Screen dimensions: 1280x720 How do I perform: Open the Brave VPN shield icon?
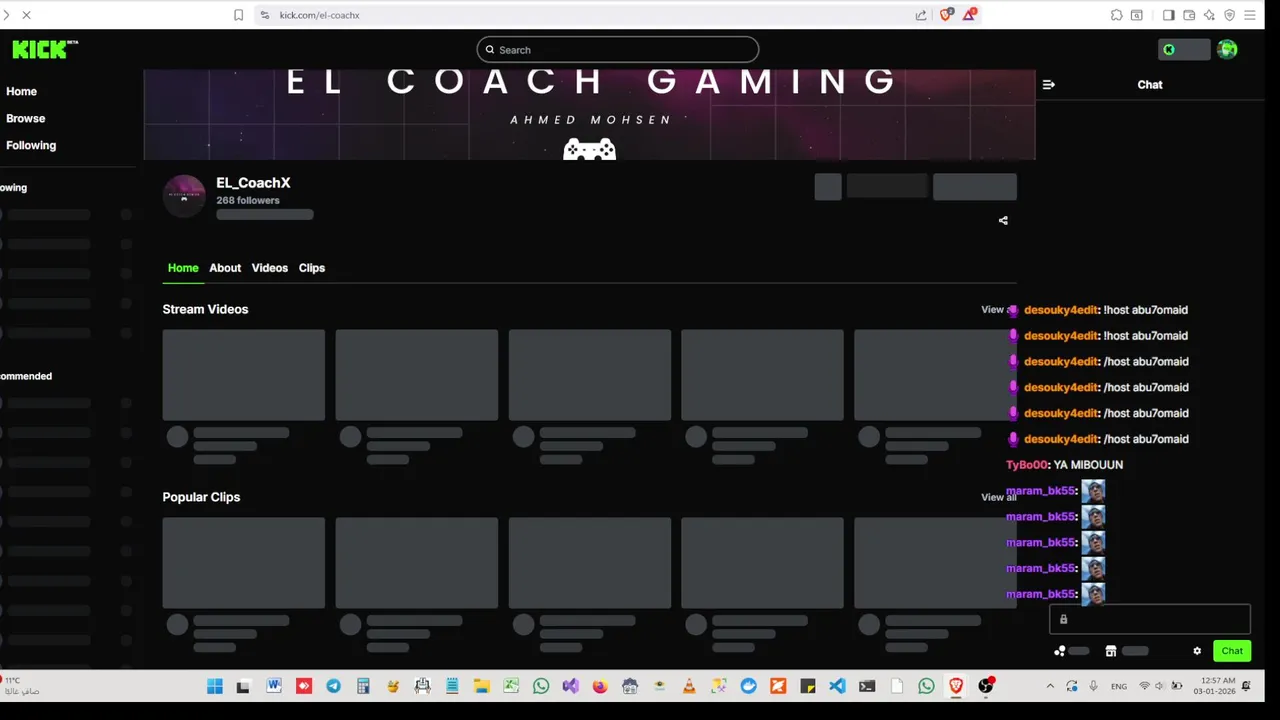[1229, 15]
